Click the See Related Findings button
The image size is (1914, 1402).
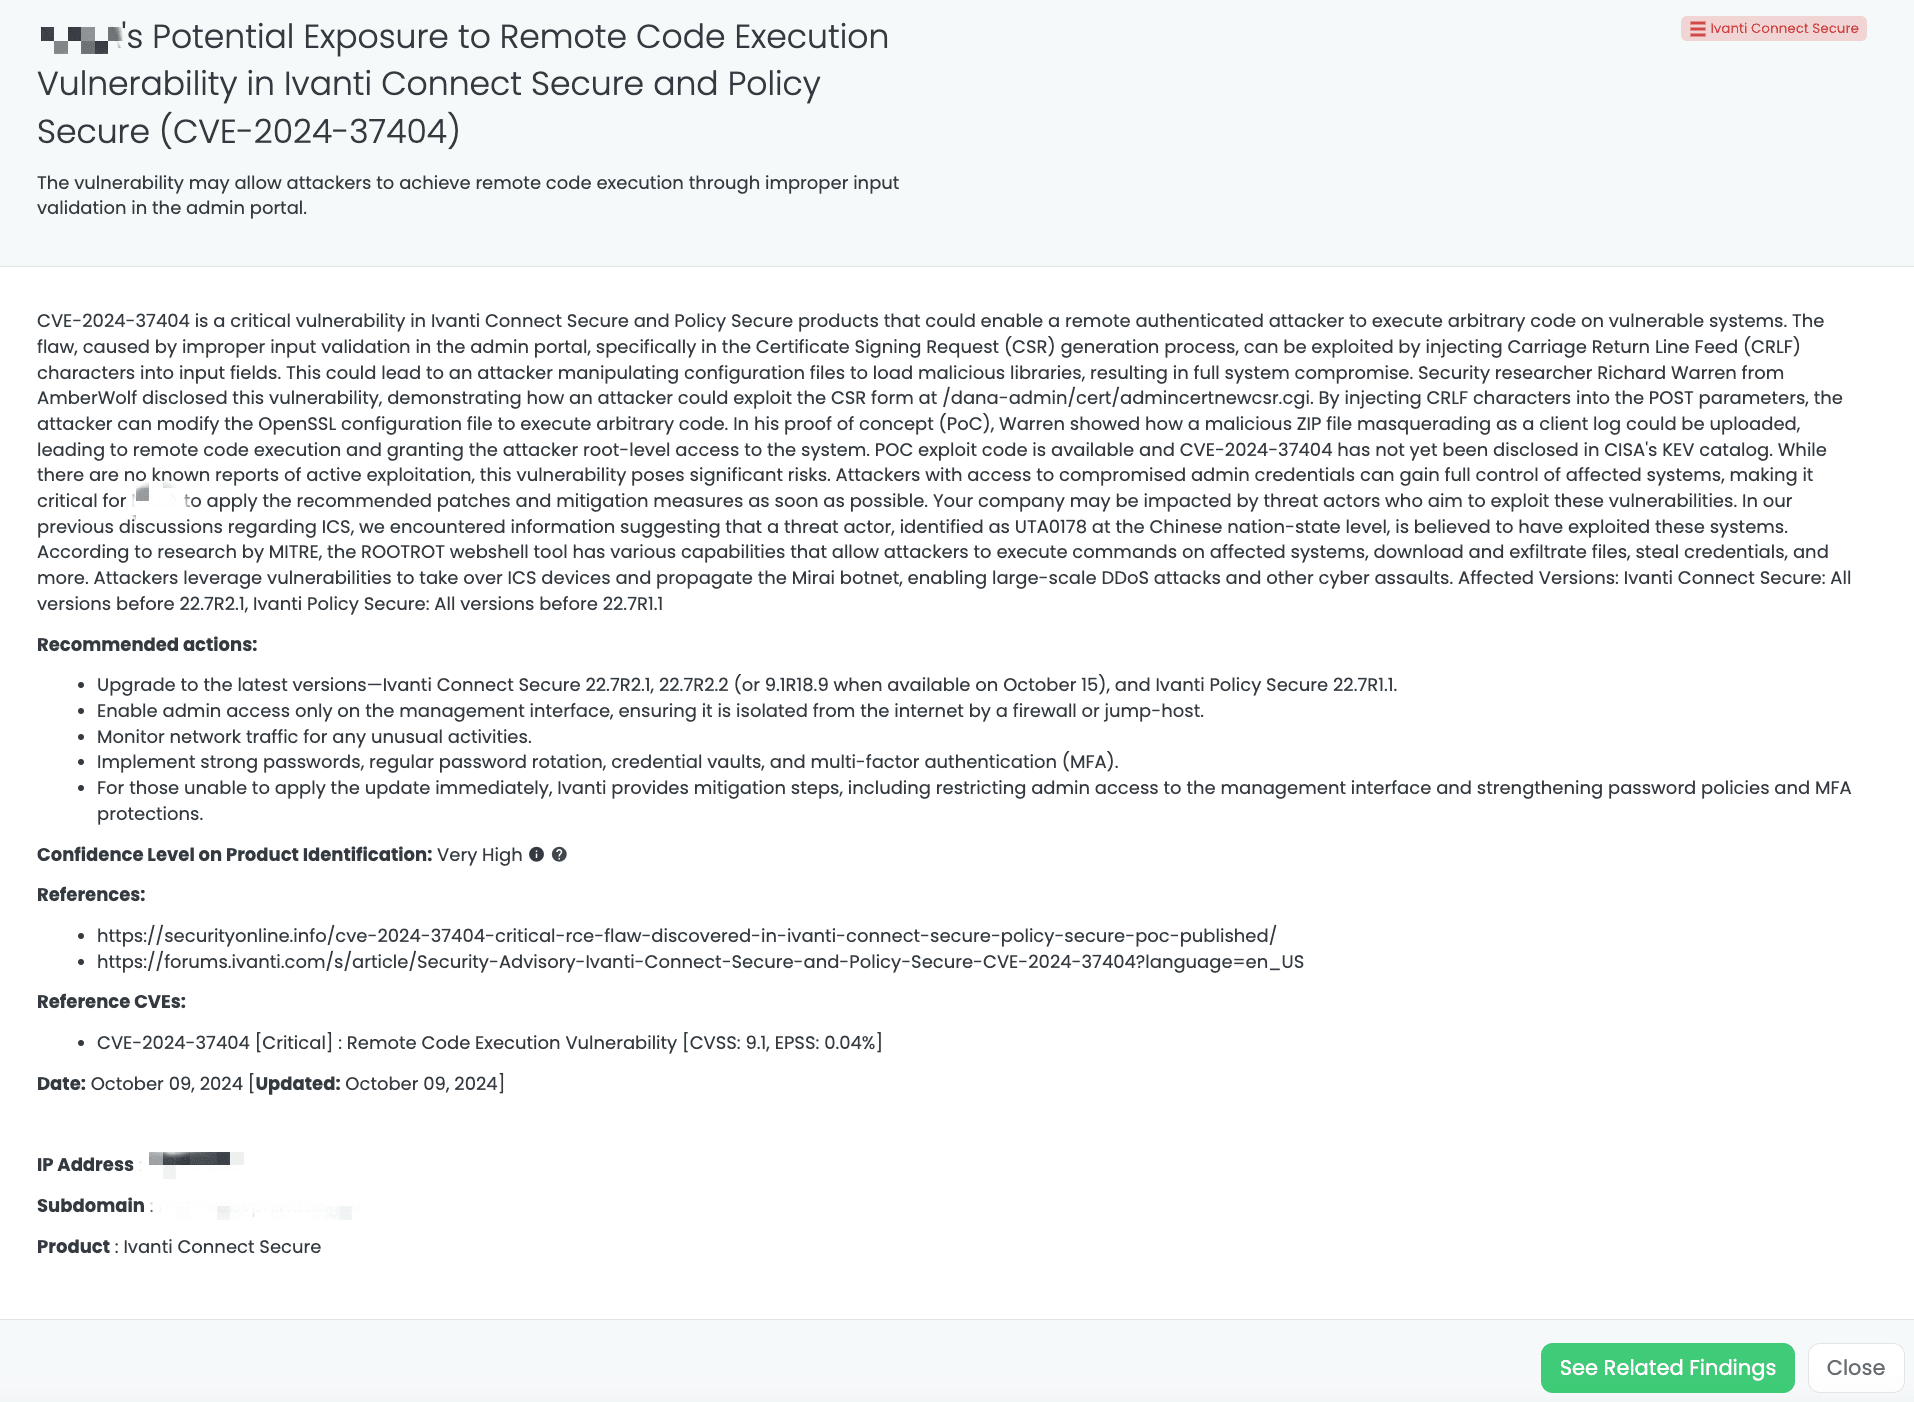click(x=1667, y=1367)
